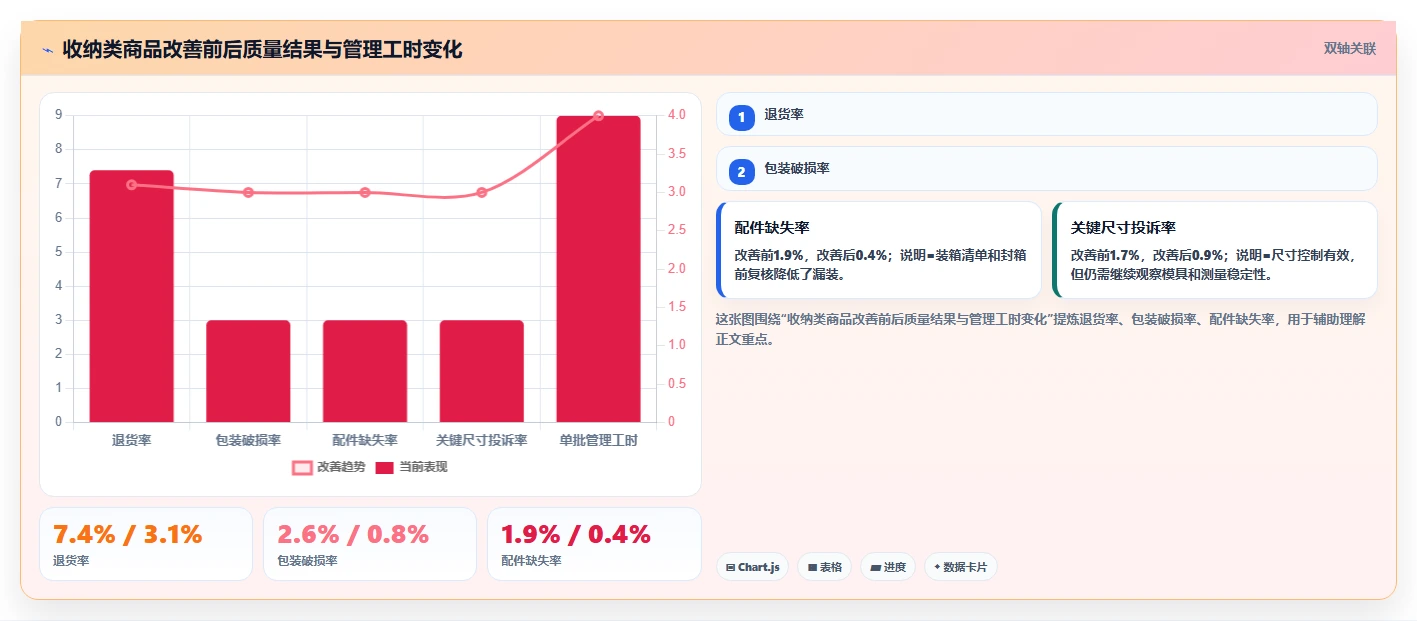Click the chart title 收纳类商品改善前后质量结果与管理工时变化
The width and height of the screenshot is (1417, 621).
pyautogui.click(x=262, y=49)
